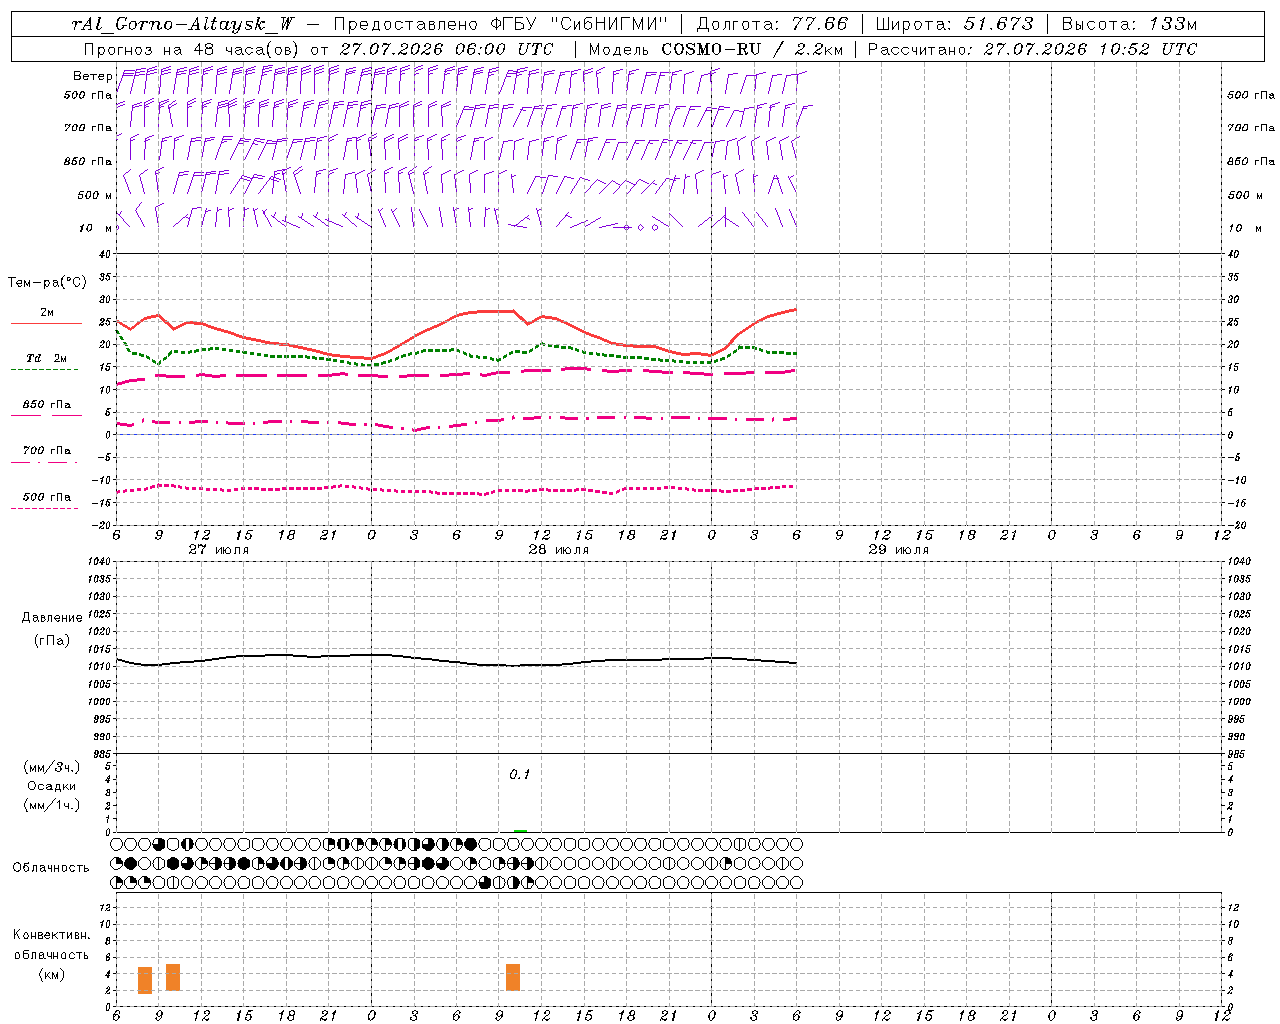Click the 0.1 precipitation value label
Screen dimensions: 1280x1024
(x=520, y=775)
